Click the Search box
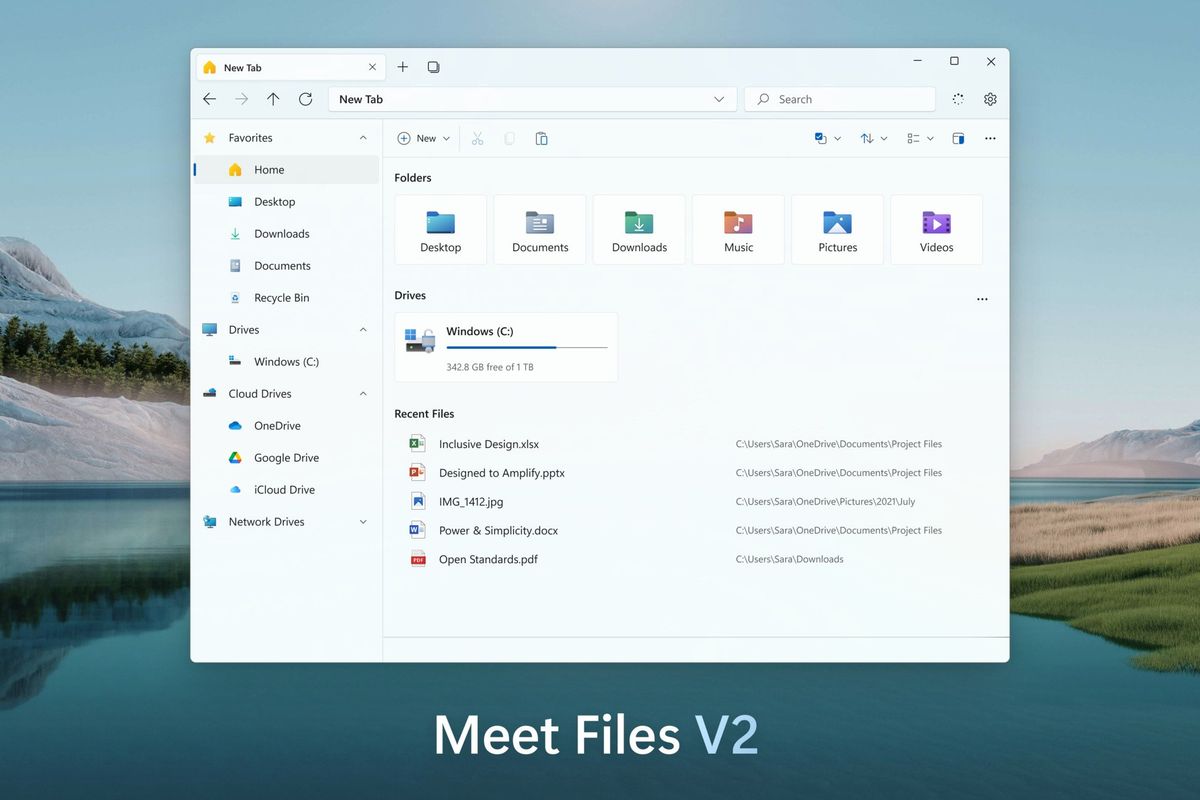The height and width of the screenshot is (800, 1200). (x=840, y=99)
